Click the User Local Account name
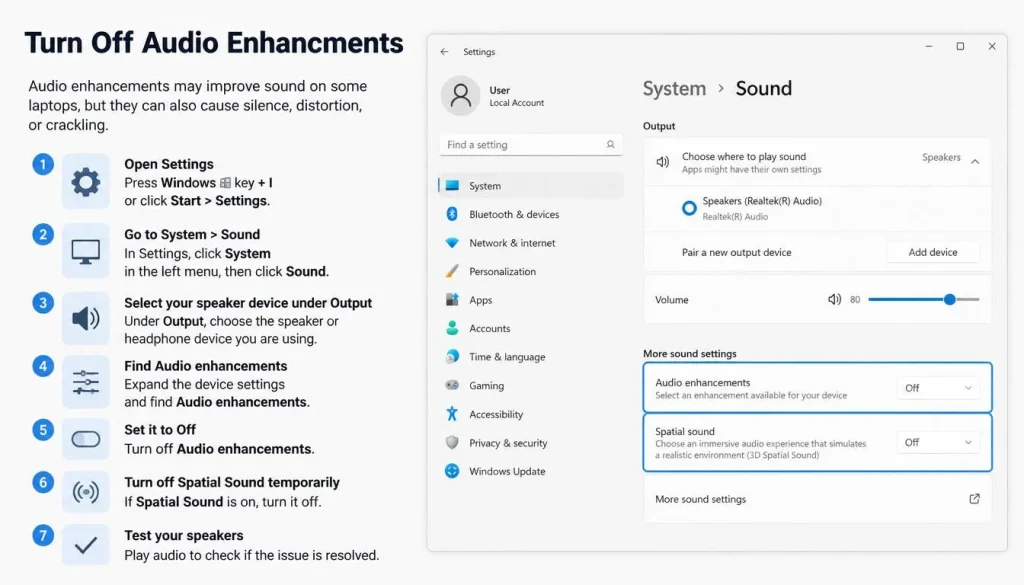Image resolution: width=1024 pixels, height=585 pixels. 516,96
